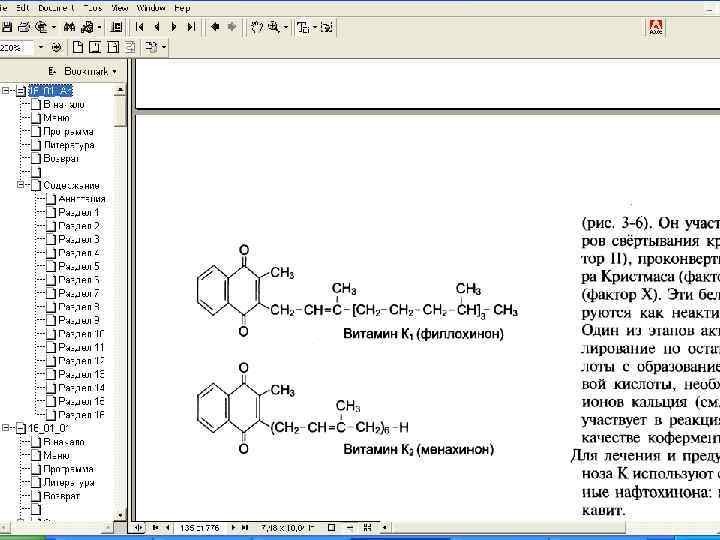Open the Аннотация bookmark

[x=82, y=199]
